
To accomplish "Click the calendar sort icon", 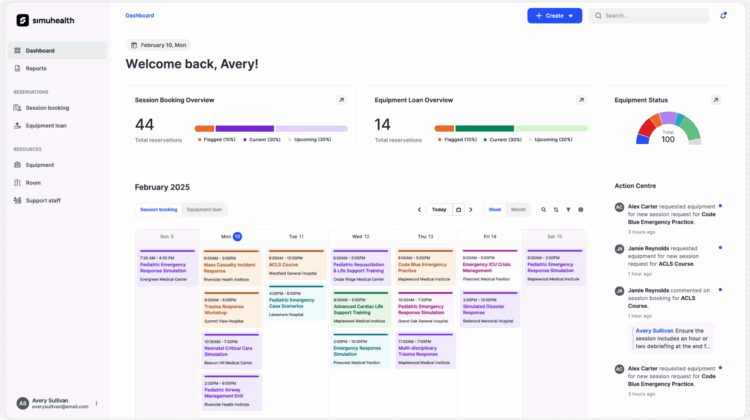I will (556, 210).
